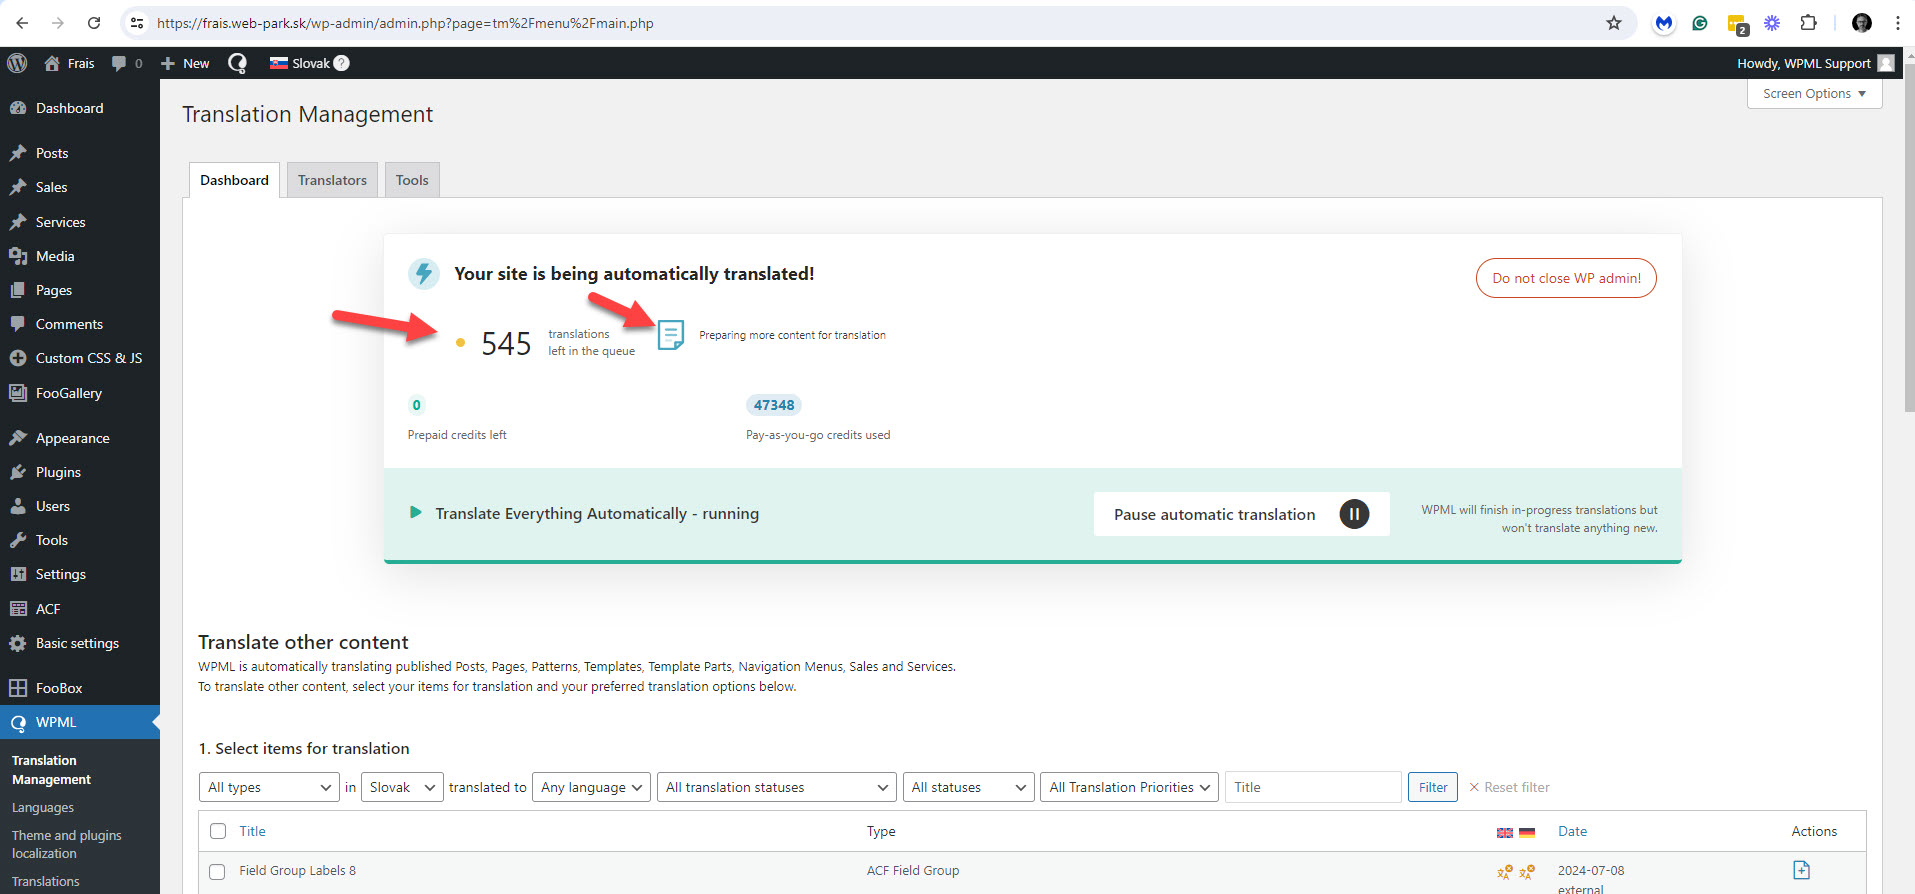1915x894 pixels.
Task: Click the German flag column header
Action: (x=1527, y=832)
